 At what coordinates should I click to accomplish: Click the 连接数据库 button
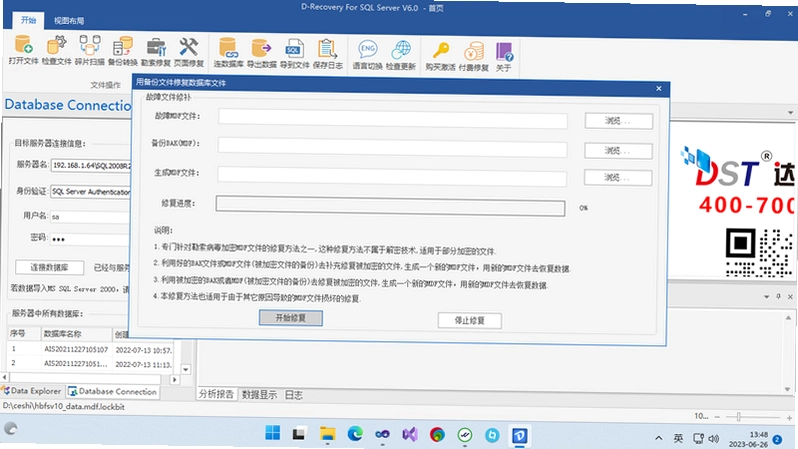[x=49, y=267]
